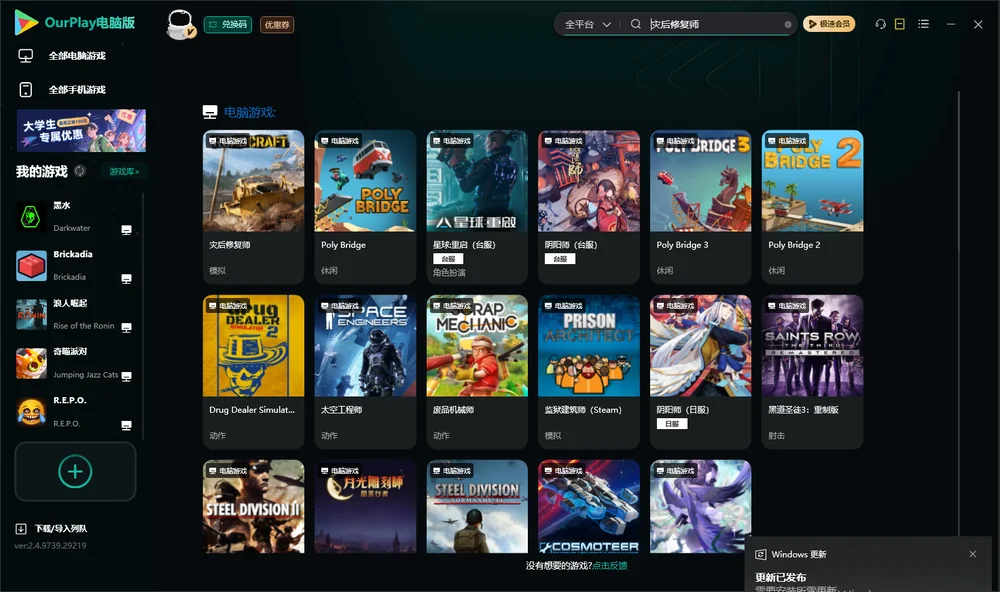This screenshot has width=1000, height=592.
Task: Click the yellow mini-mode window icon
Action: tap(900, 24)
